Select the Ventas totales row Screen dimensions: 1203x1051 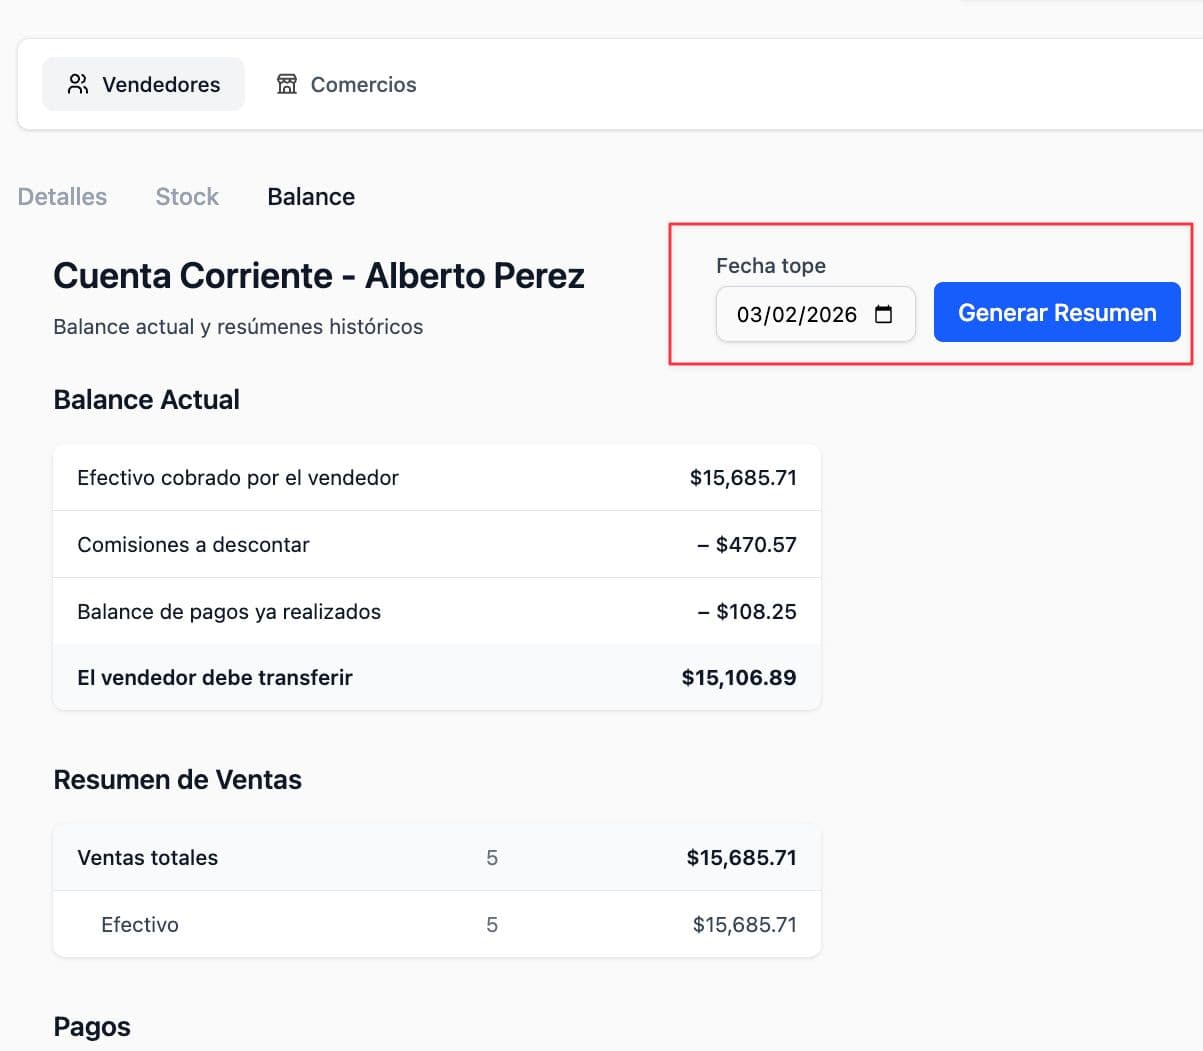coord(437,857)
